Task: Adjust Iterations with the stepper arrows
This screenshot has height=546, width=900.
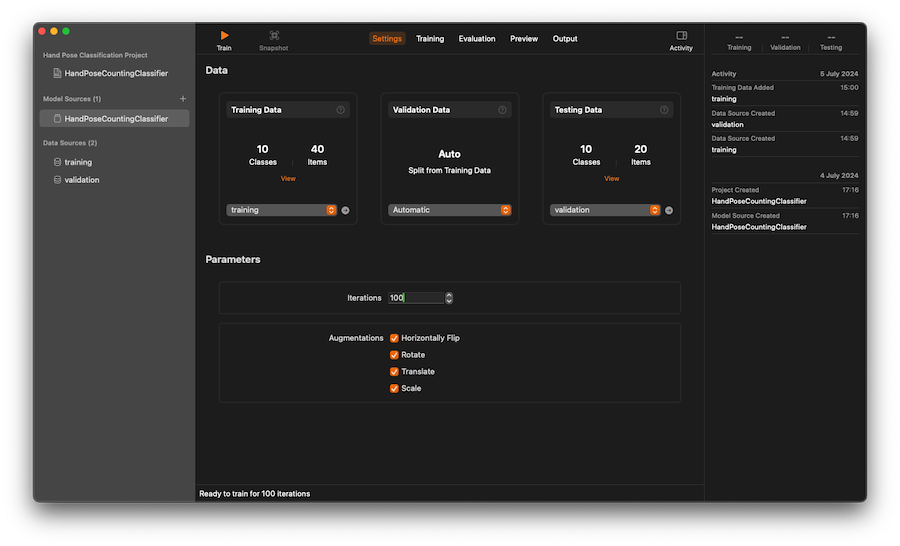Action: 449,298
